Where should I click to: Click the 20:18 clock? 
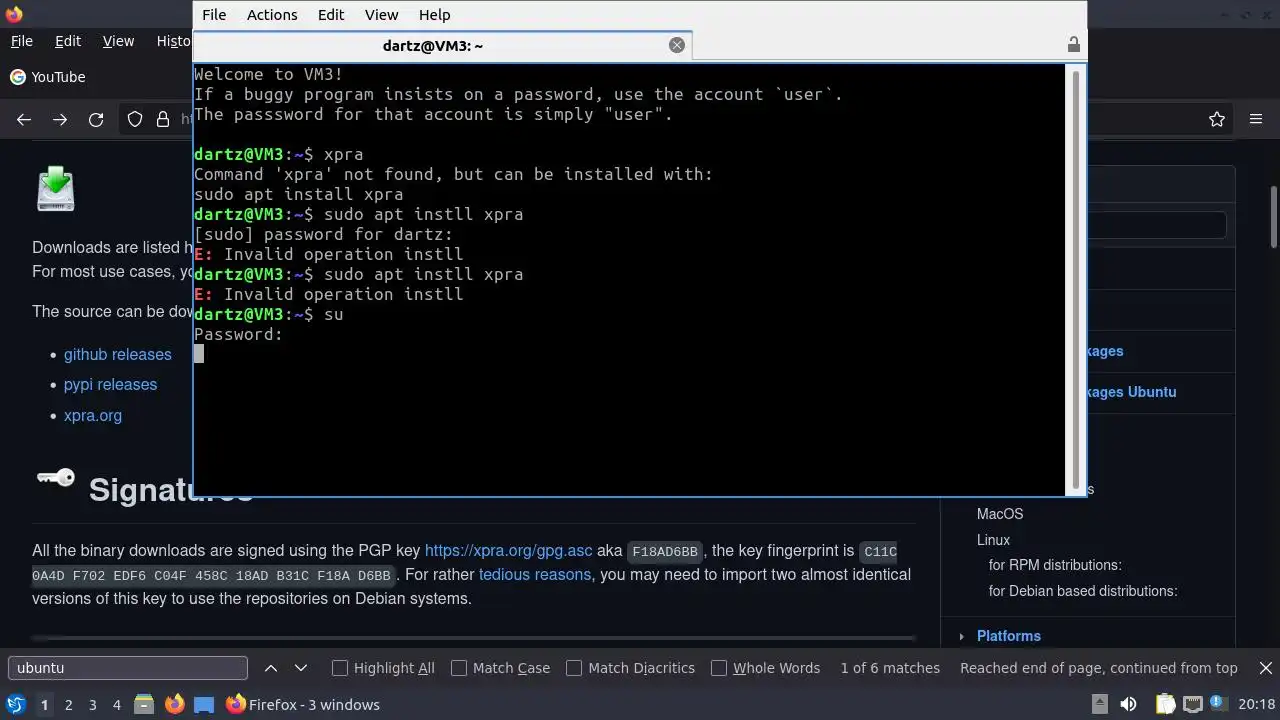(1257, 705)
